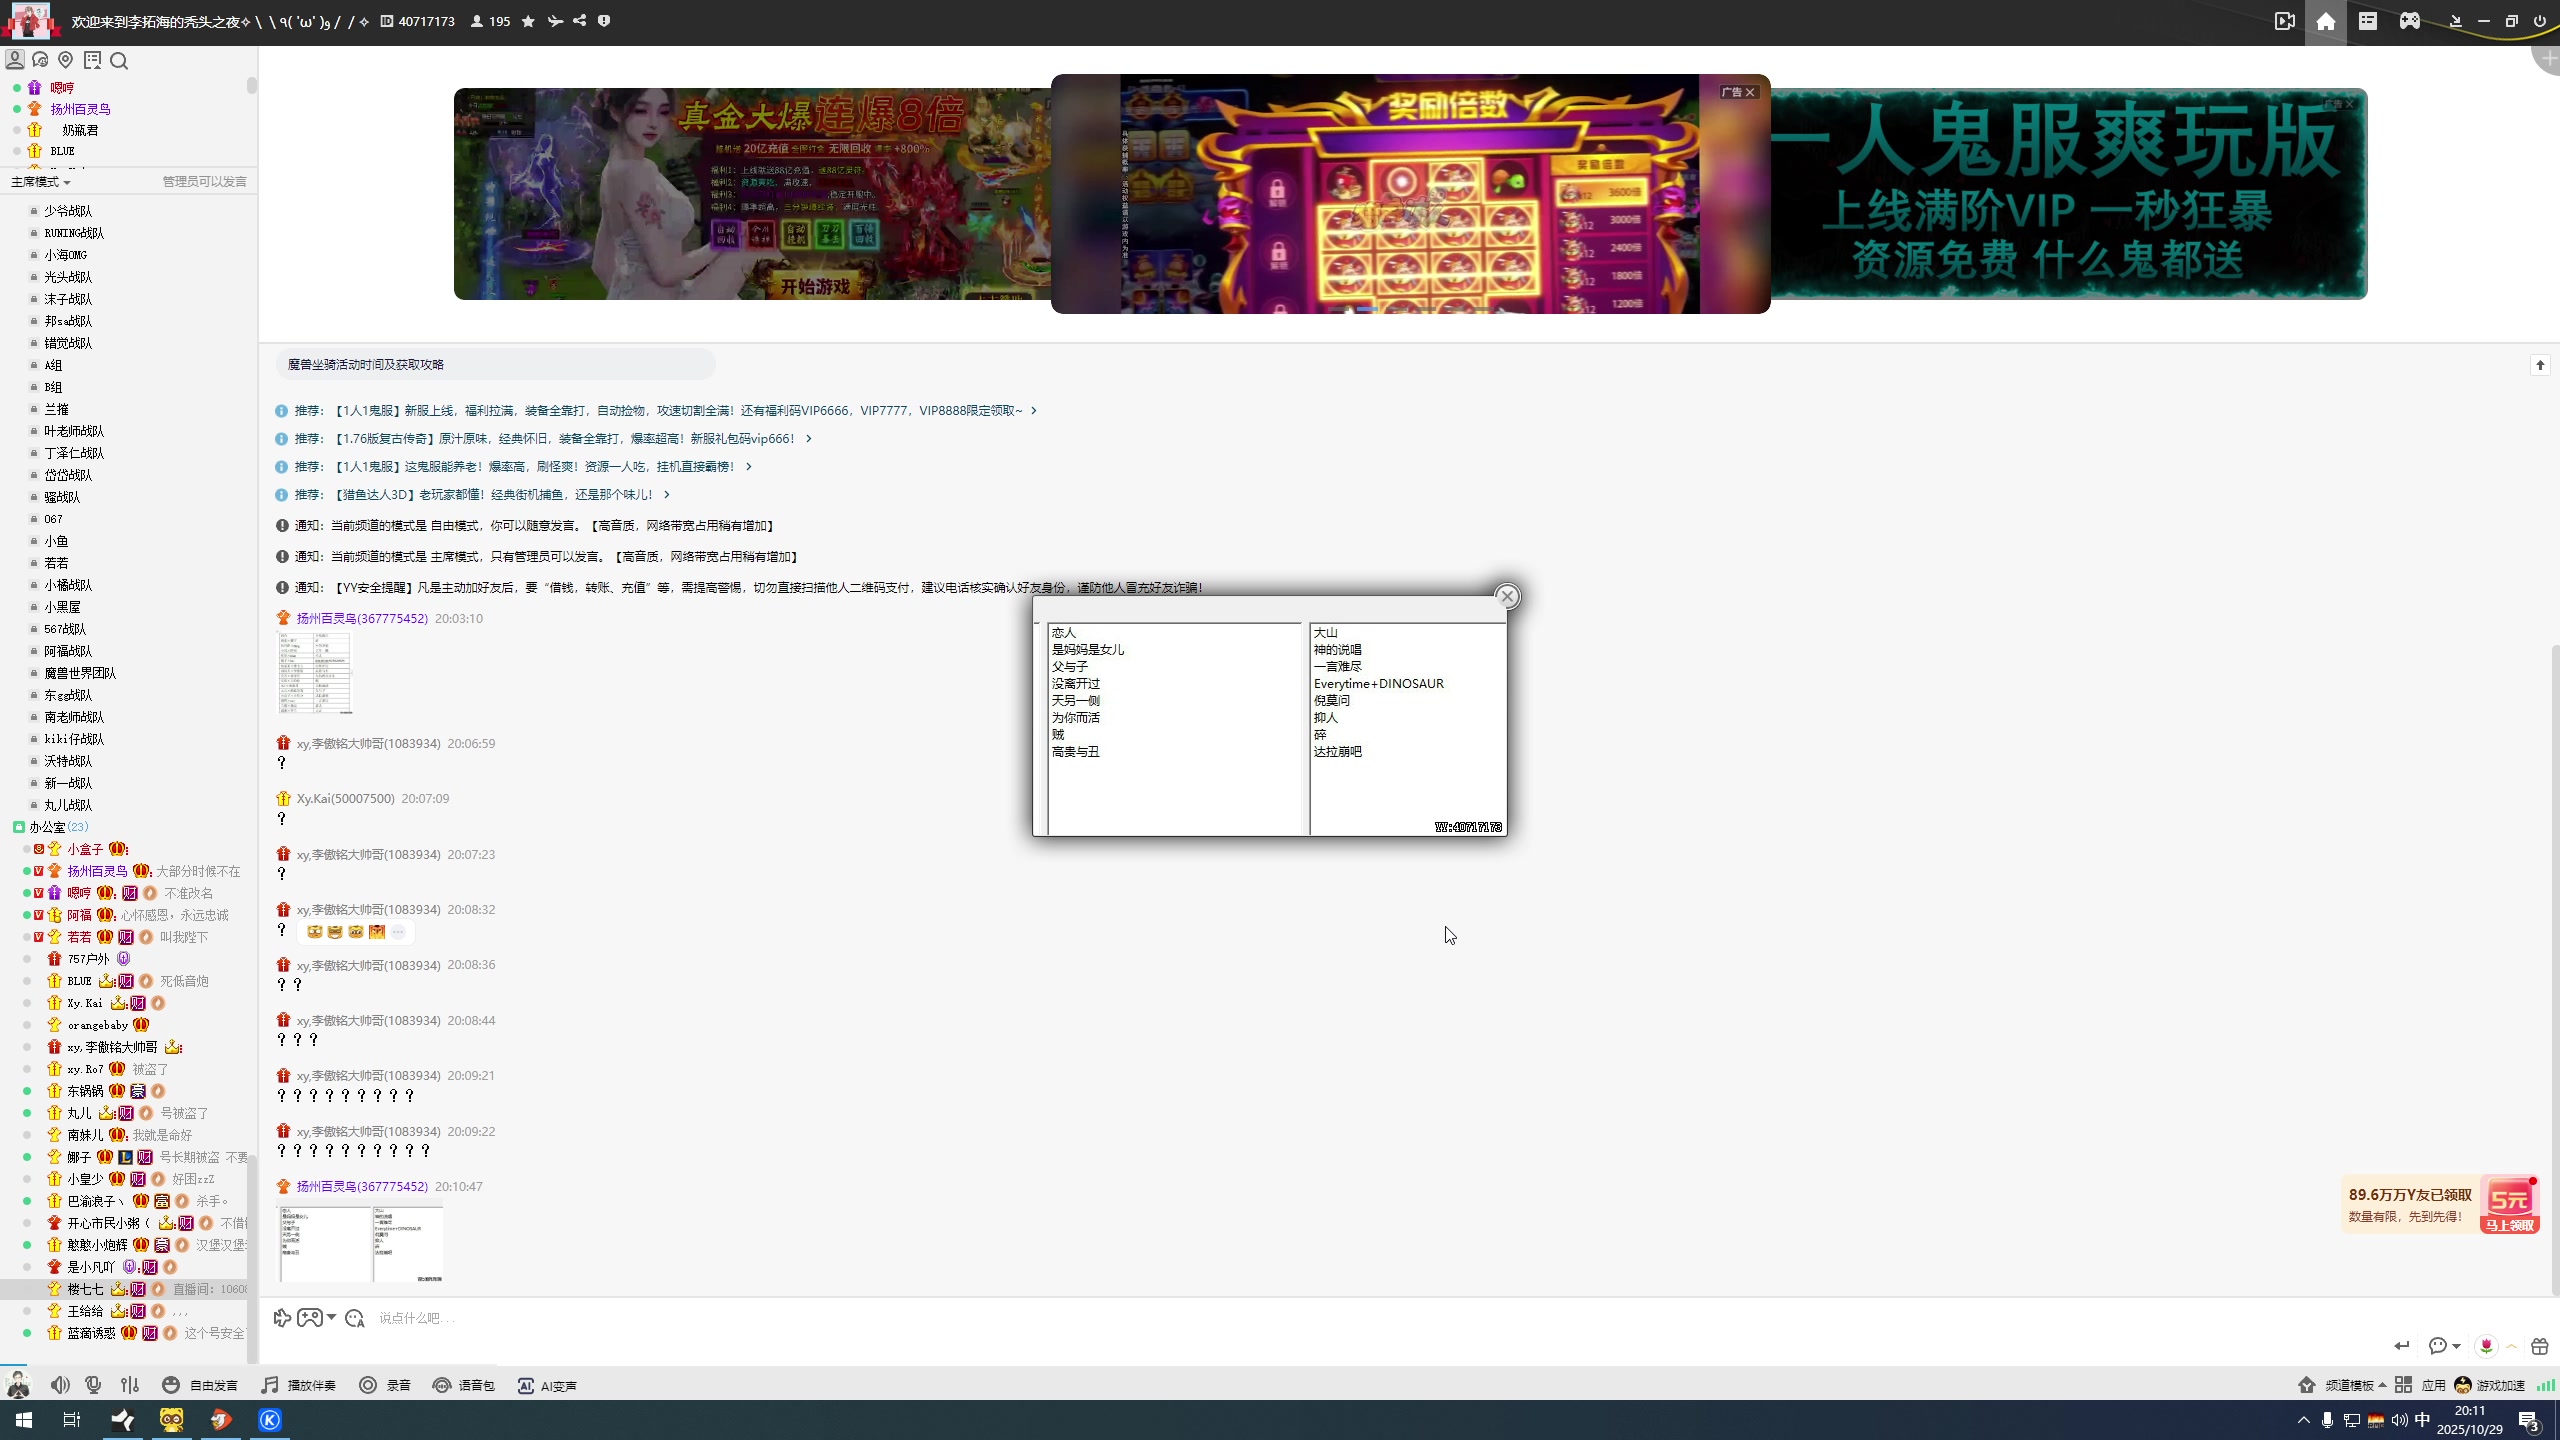Select the 魔兽世界团队 channel
Image resolution: width=2560 pixels, height=1440 pixels.
tap(80, 673)
